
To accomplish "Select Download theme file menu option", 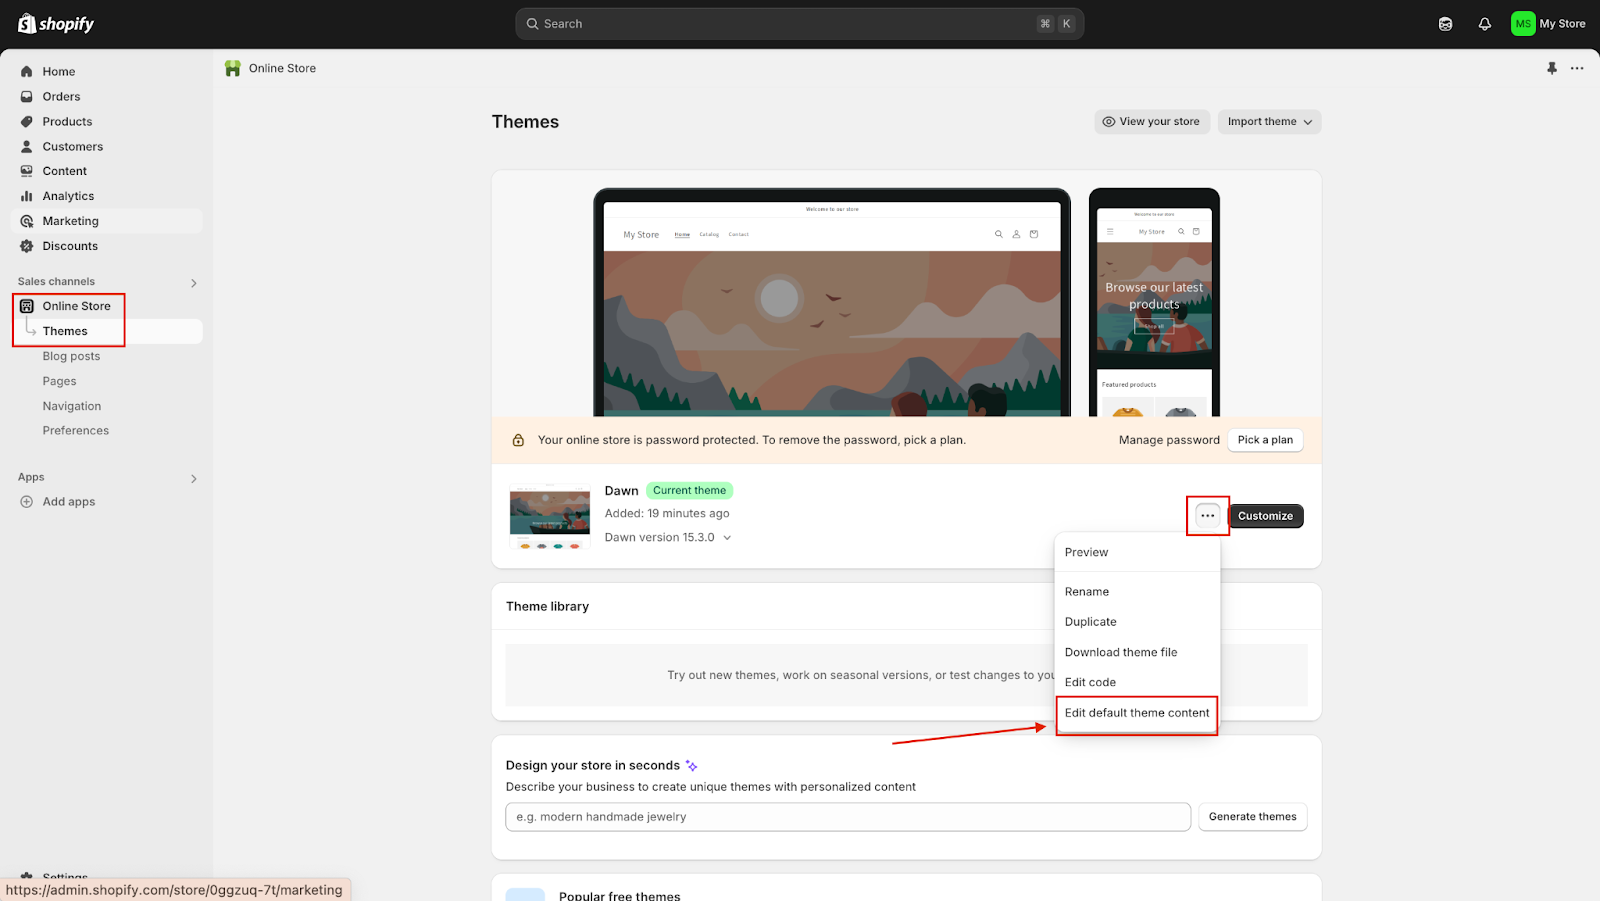I will click(1137, 653).
